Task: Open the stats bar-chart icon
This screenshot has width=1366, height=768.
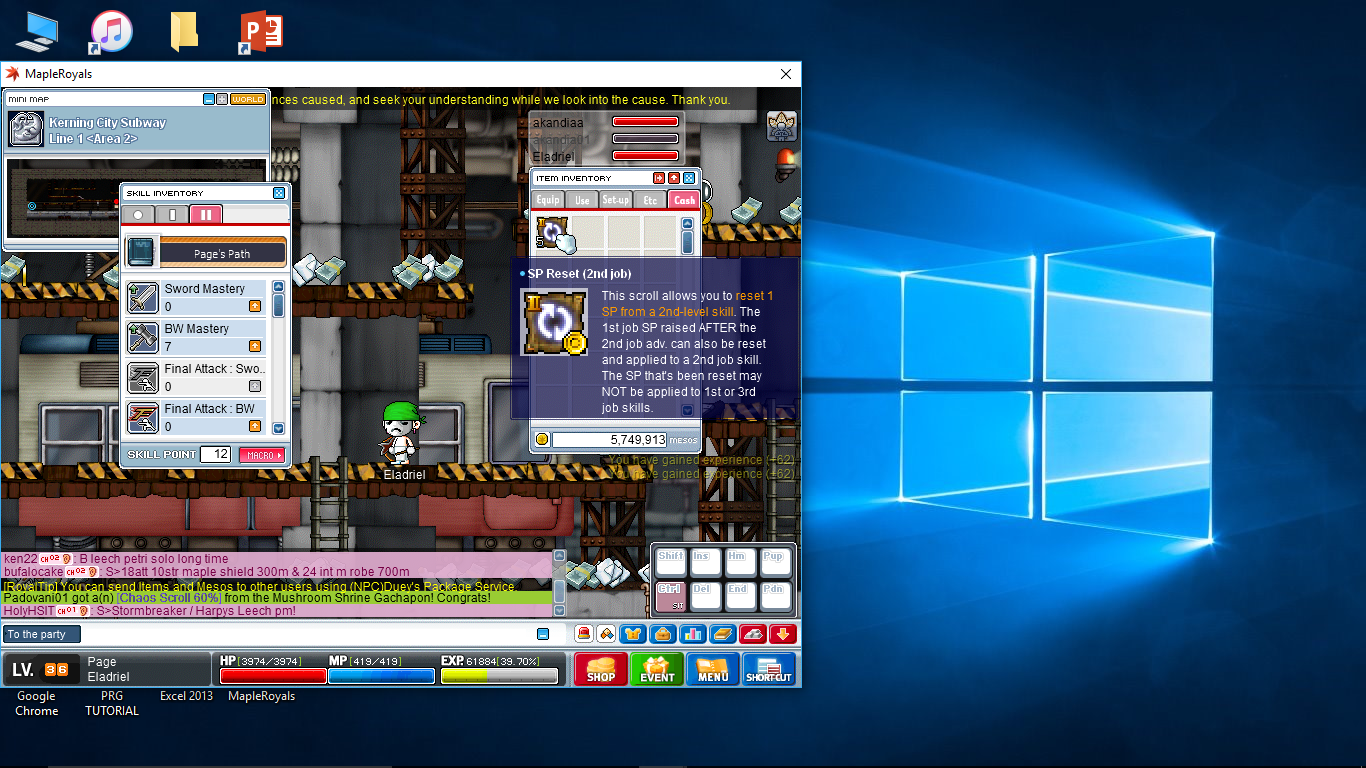Action: 692,633
